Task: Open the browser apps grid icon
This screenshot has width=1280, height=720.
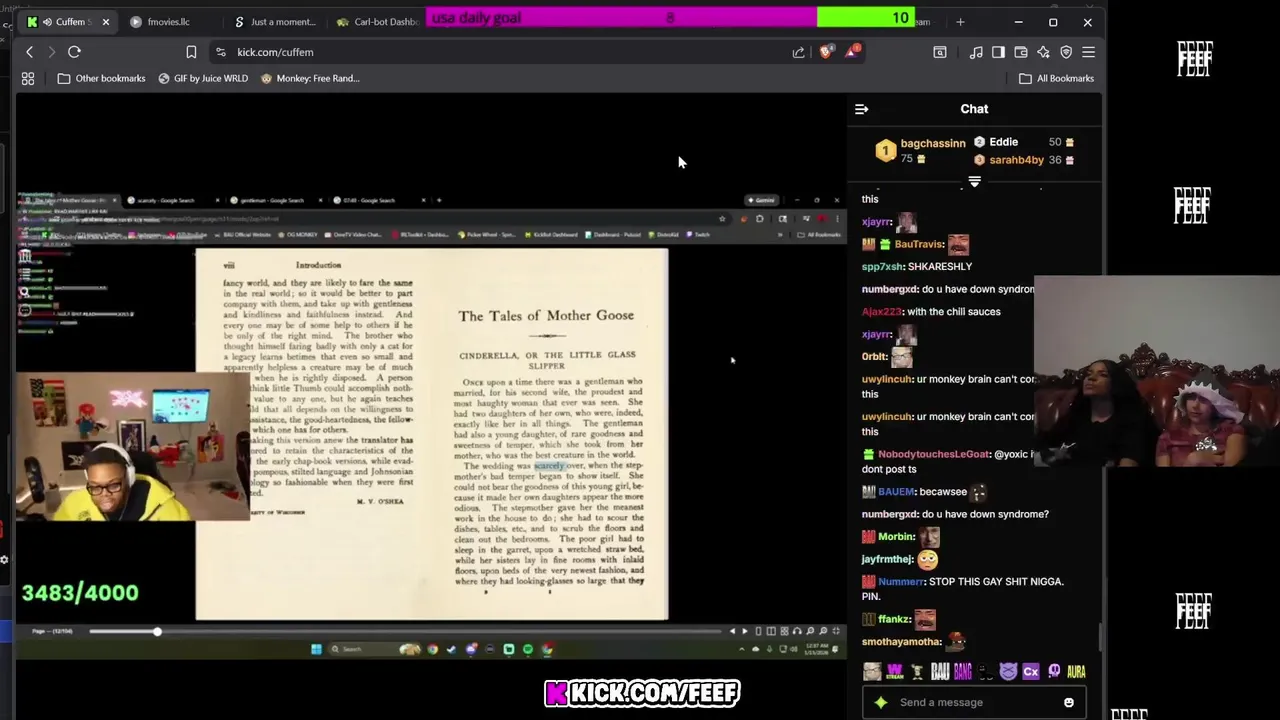Action: (28, 78)
